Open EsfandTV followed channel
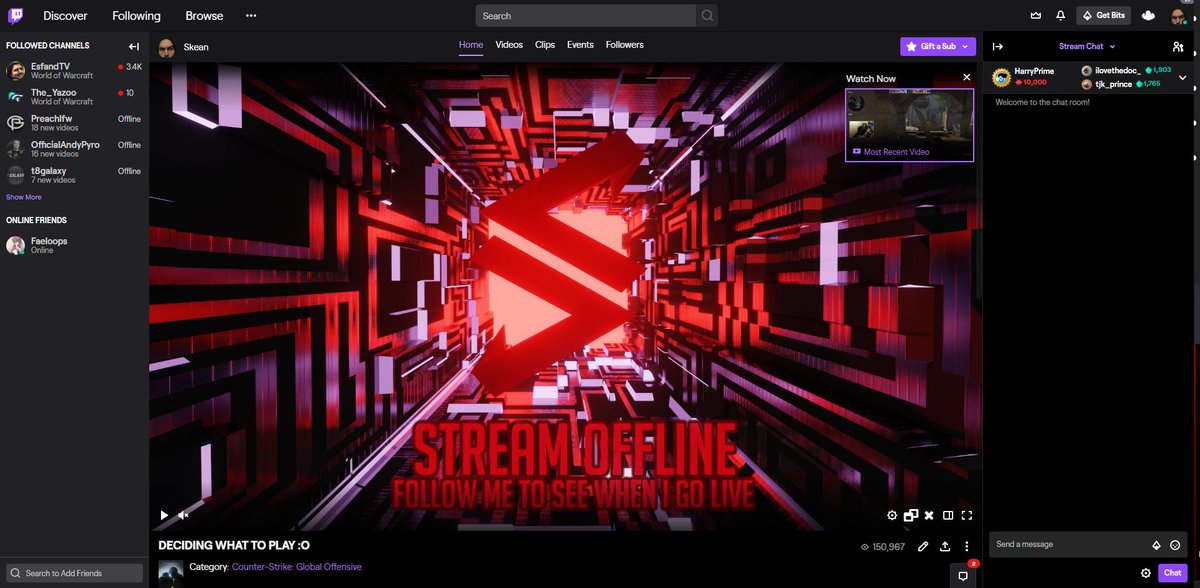The width and height of the screenshot is (1200, 588). pos(74,71)
